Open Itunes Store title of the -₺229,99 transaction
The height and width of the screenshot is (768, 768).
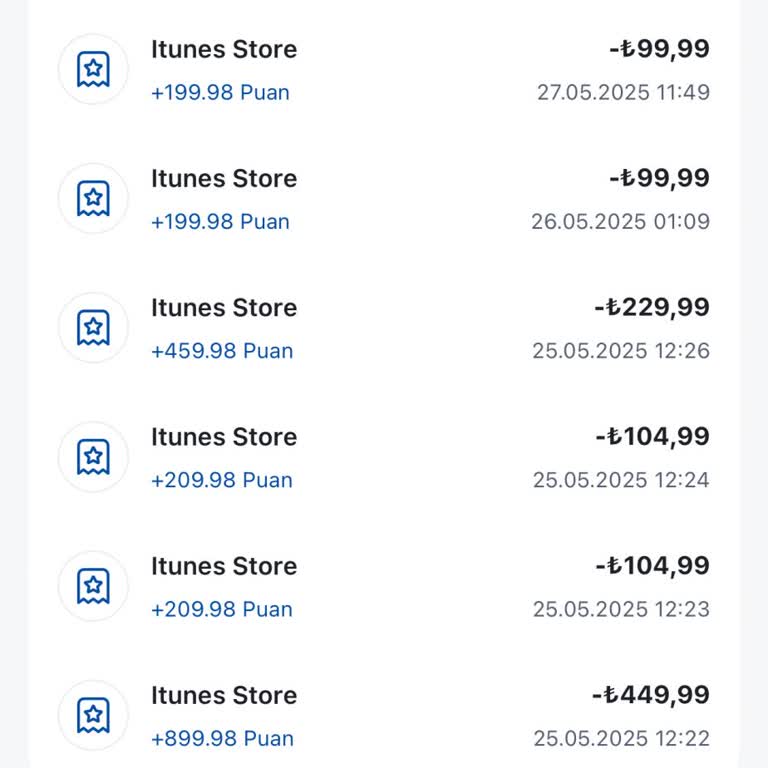224,308
